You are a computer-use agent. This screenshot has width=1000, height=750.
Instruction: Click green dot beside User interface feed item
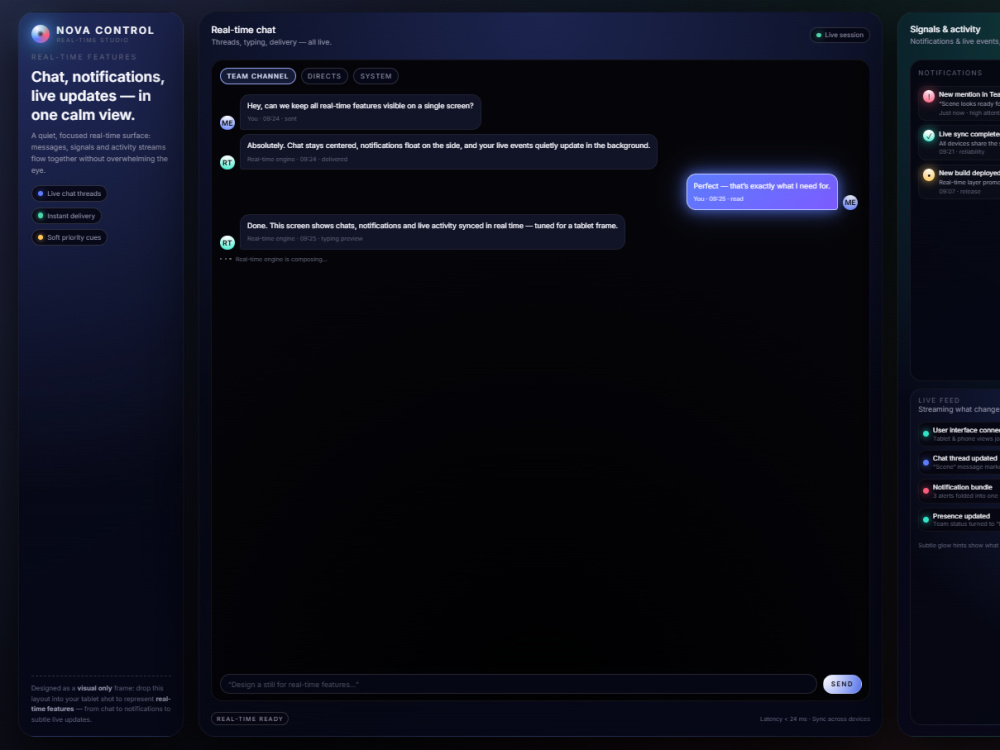(x=925, y=434)
